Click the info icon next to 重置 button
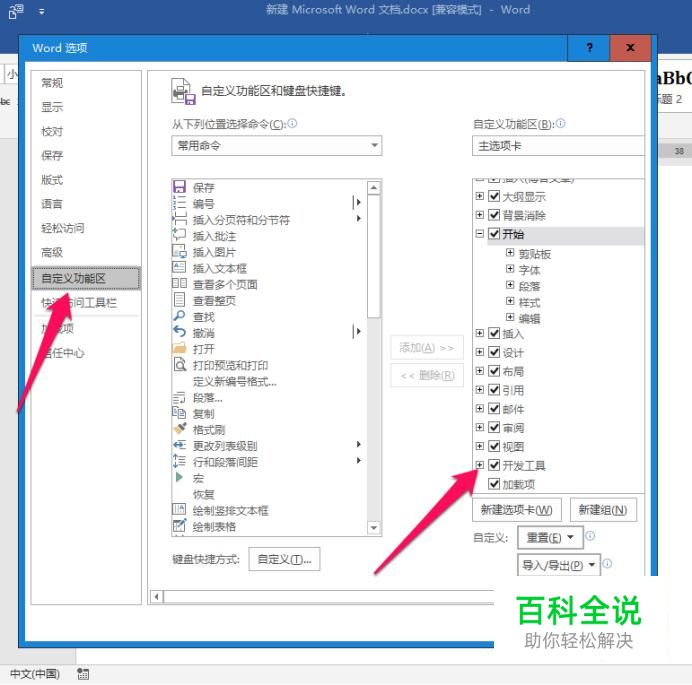Screen dimensions: 692x685 [590, 536]
